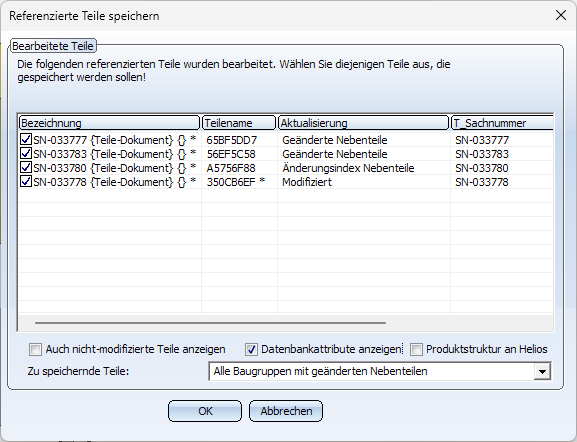Uncheck the SN-033783 row checkbox

click(26, 153)
